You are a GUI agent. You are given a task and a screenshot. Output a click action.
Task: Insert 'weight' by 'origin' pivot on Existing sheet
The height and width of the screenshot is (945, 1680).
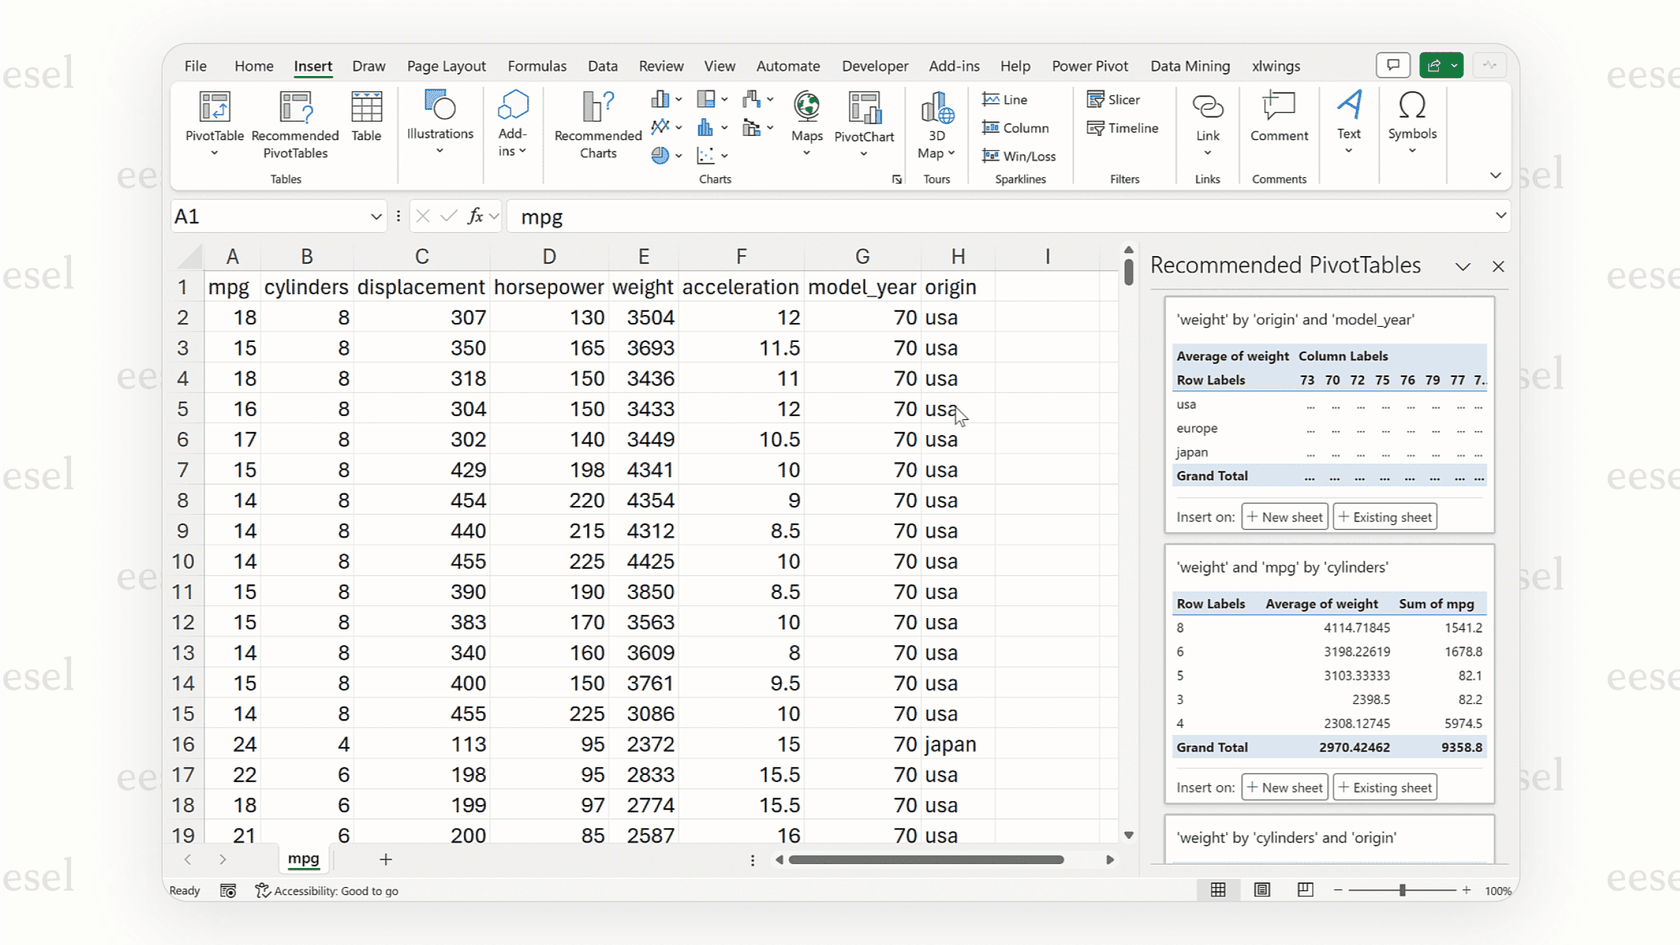tap(1384, 516)
